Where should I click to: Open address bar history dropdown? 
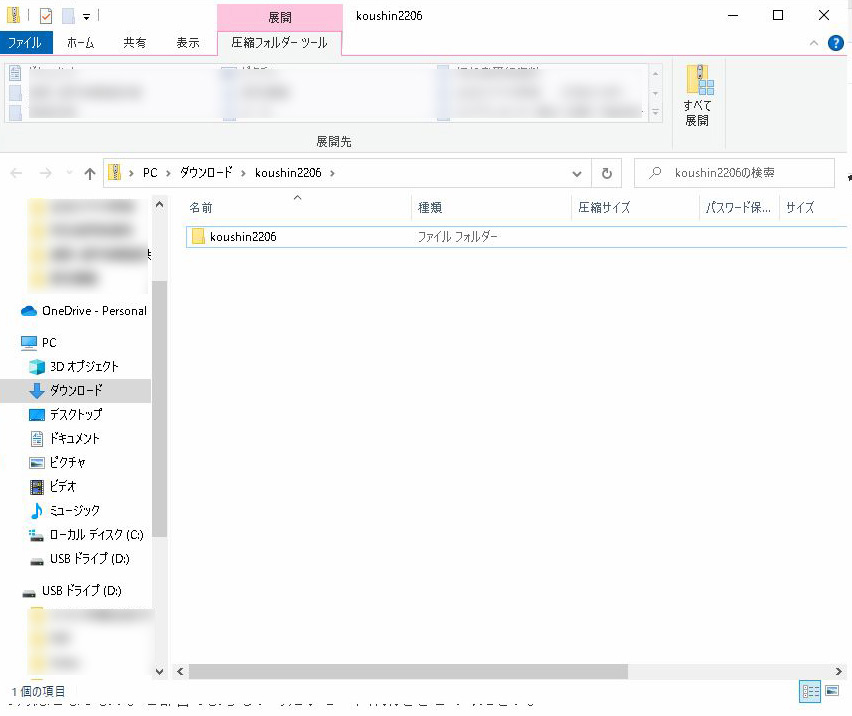tap(577, 173)
